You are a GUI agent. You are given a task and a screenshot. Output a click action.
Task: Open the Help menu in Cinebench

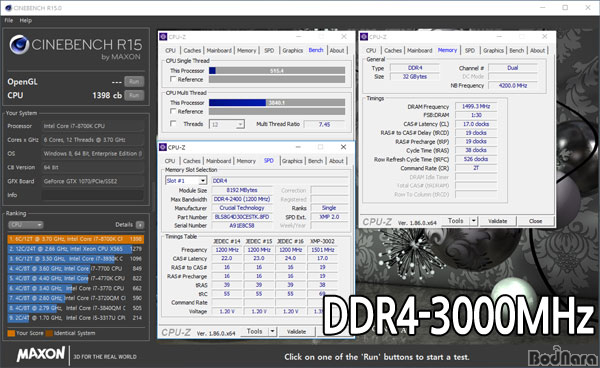click(x=26, y=20)
